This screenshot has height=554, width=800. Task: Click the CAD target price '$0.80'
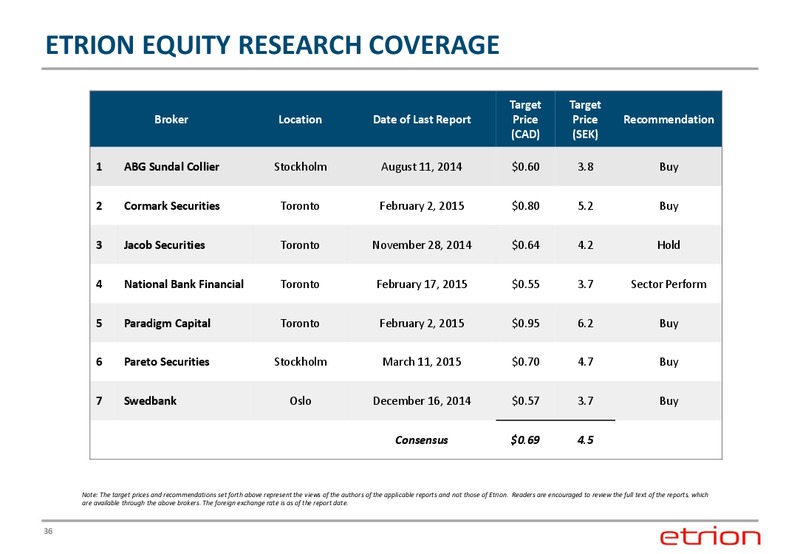pyautogui.click(x=526, y=206)
